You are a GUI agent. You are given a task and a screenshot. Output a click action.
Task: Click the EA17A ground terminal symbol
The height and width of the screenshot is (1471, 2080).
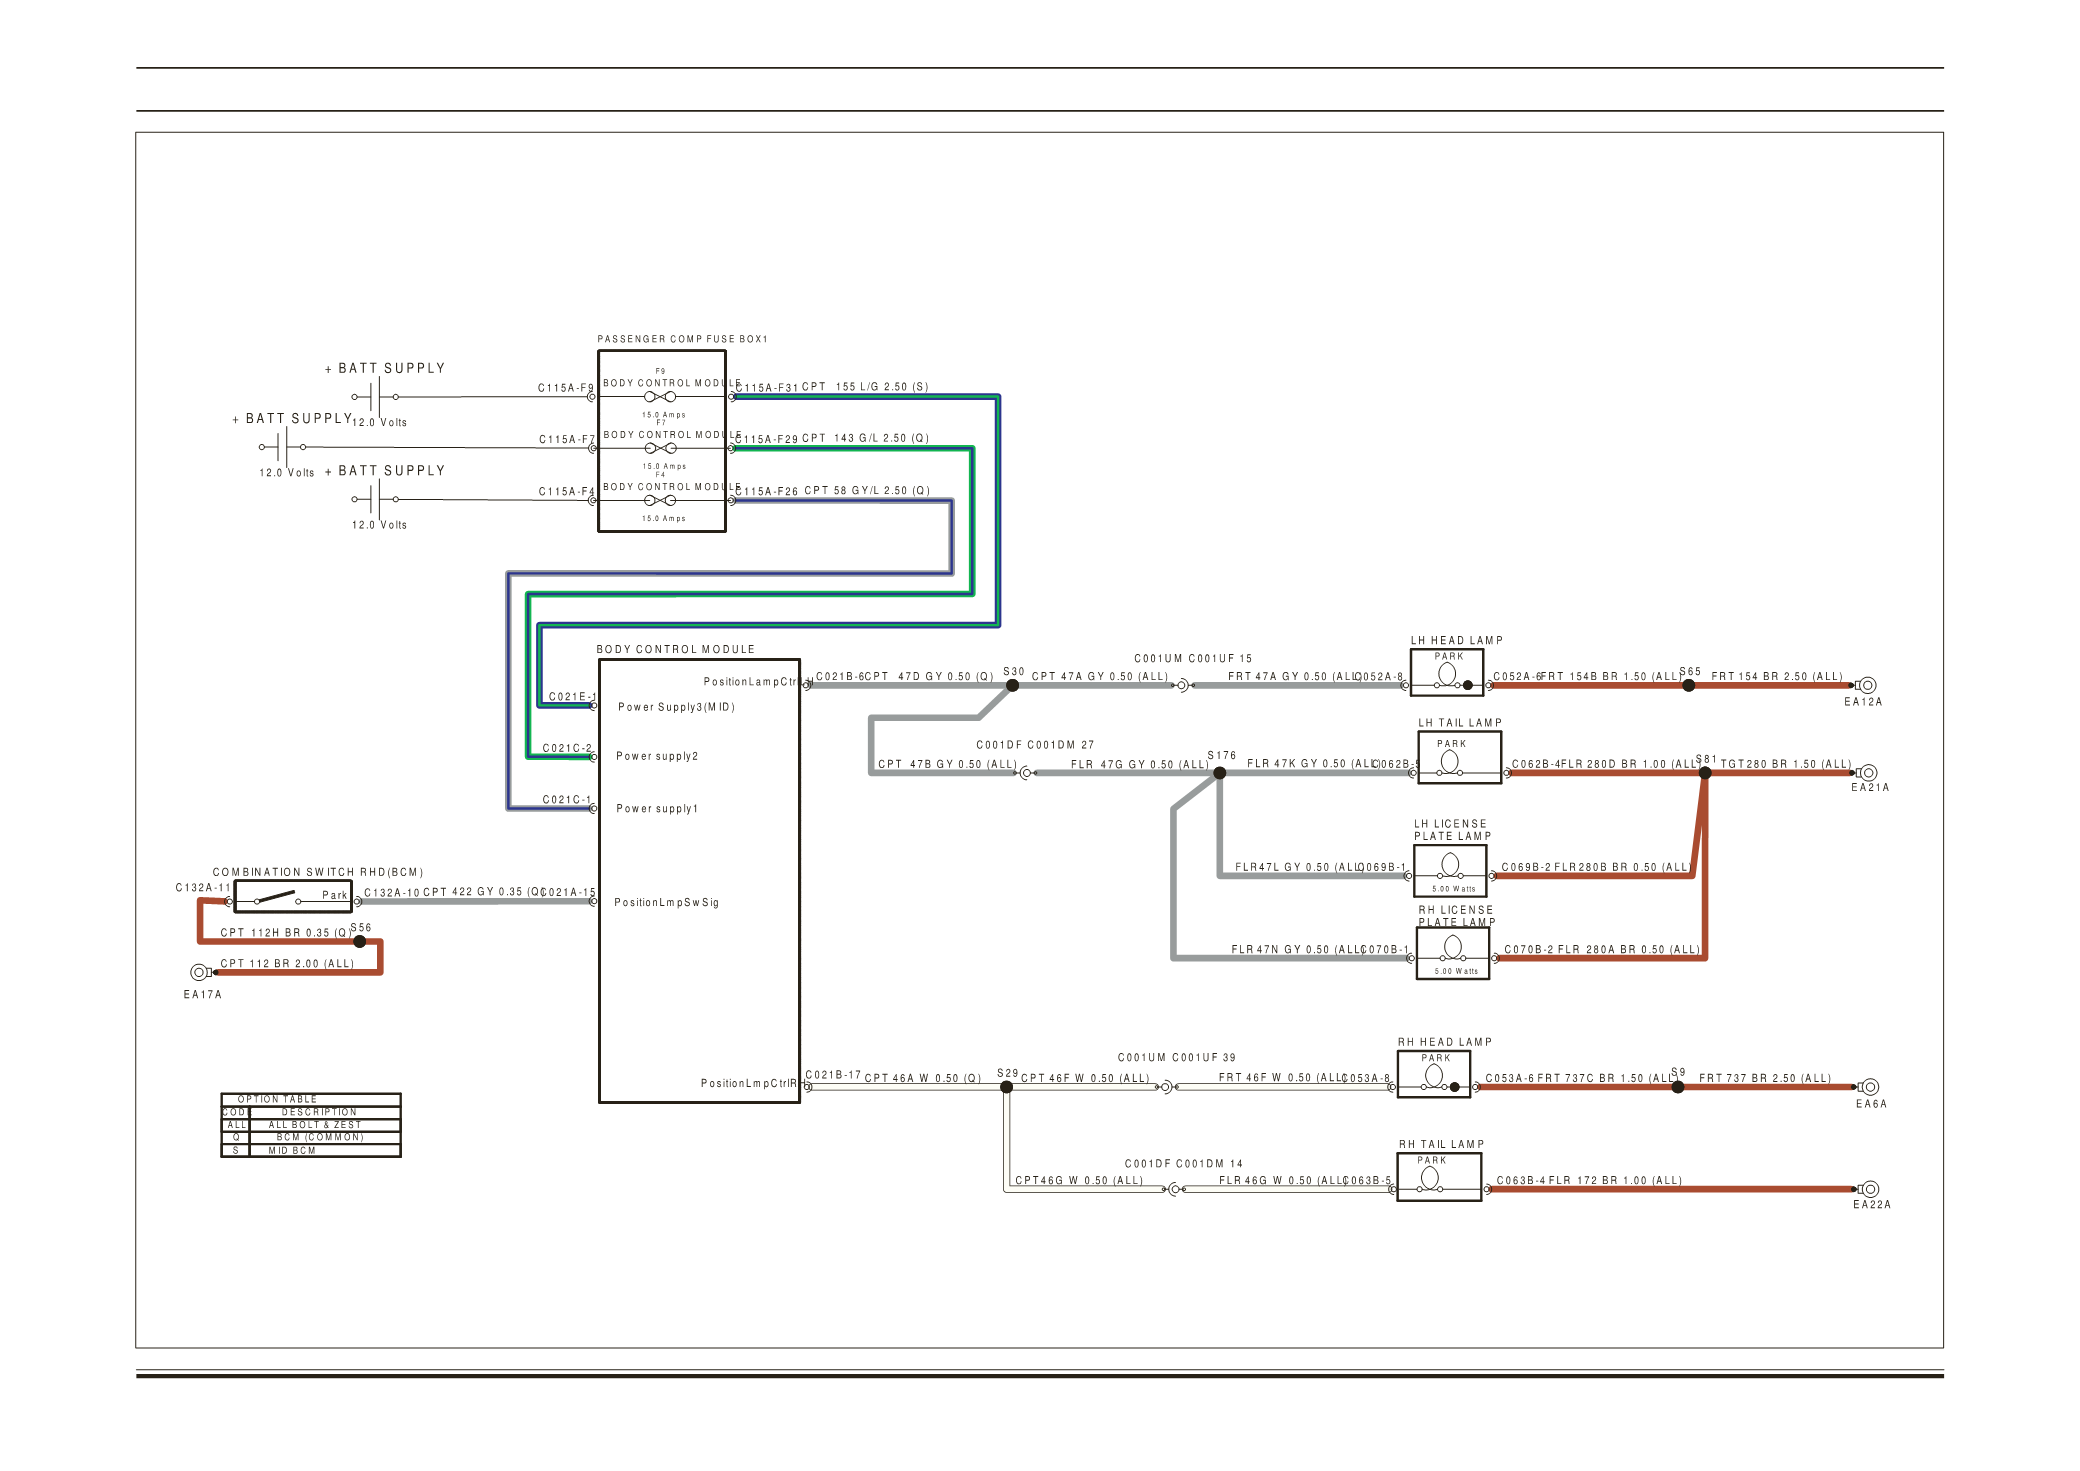tap(199, 972)
